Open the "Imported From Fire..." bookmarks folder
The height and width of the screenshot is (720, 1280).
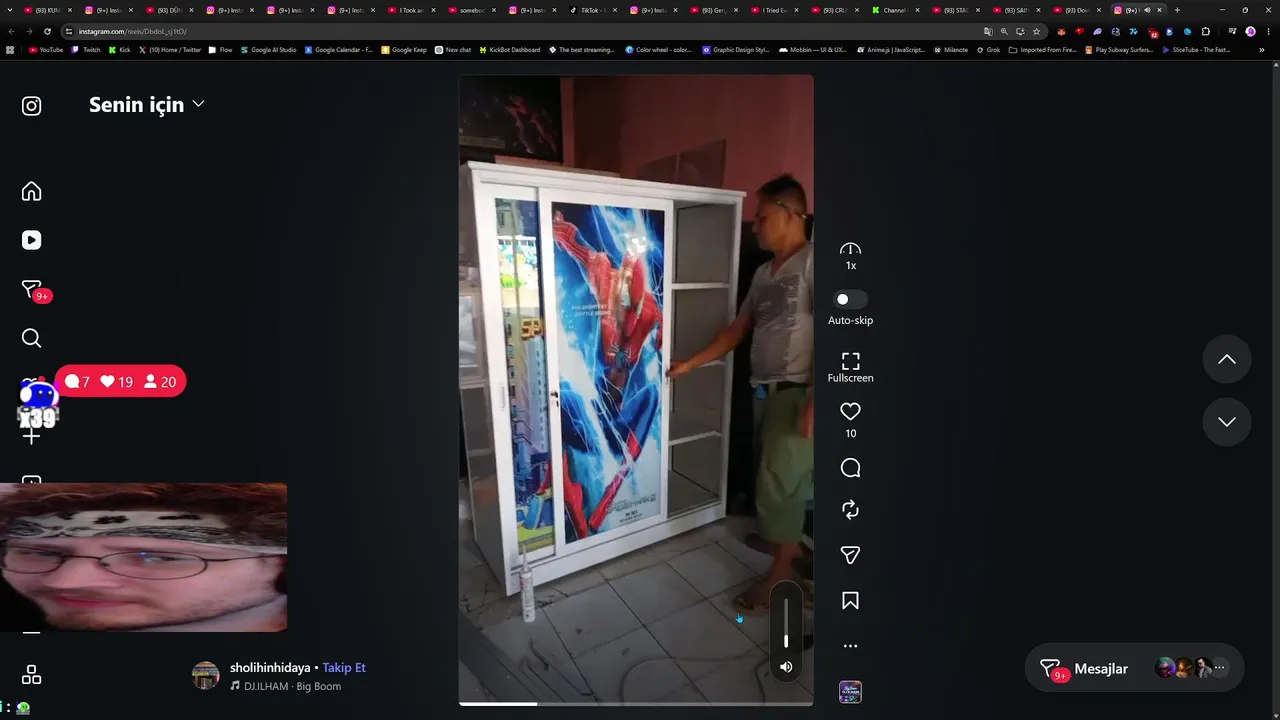click(1043, 50)
